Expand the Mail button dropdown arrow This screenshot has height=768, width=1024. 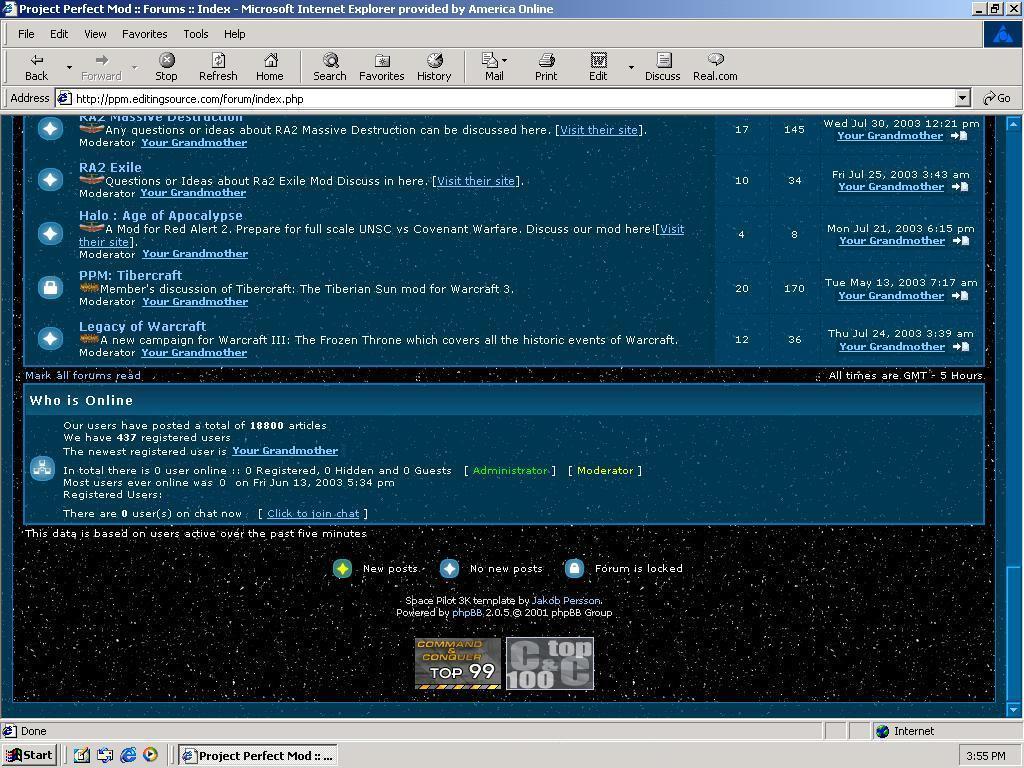click(x=504, y=60)
